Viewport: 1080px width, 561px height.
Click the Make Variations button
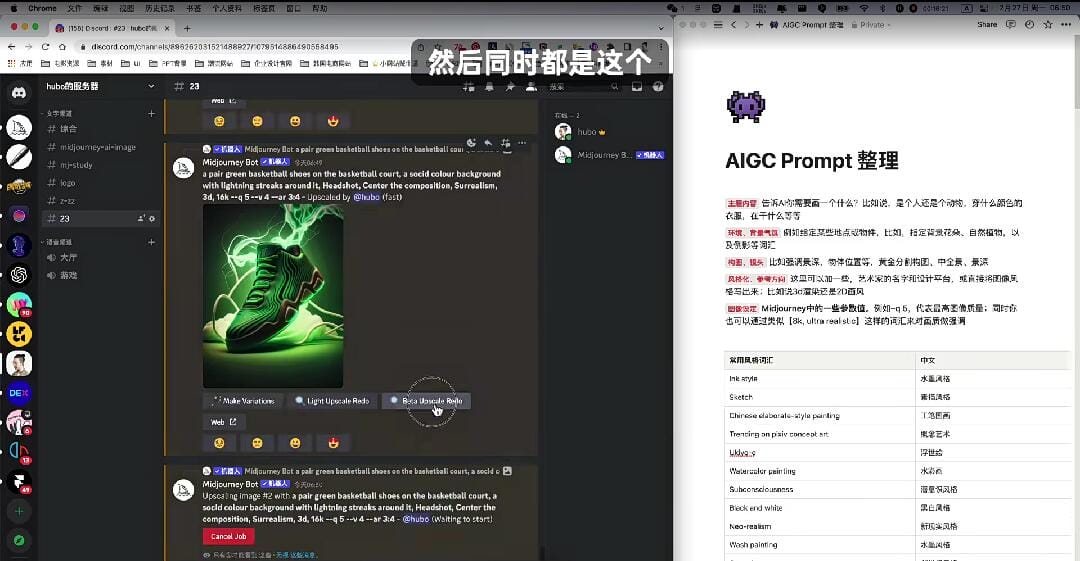tap(244, 400)
